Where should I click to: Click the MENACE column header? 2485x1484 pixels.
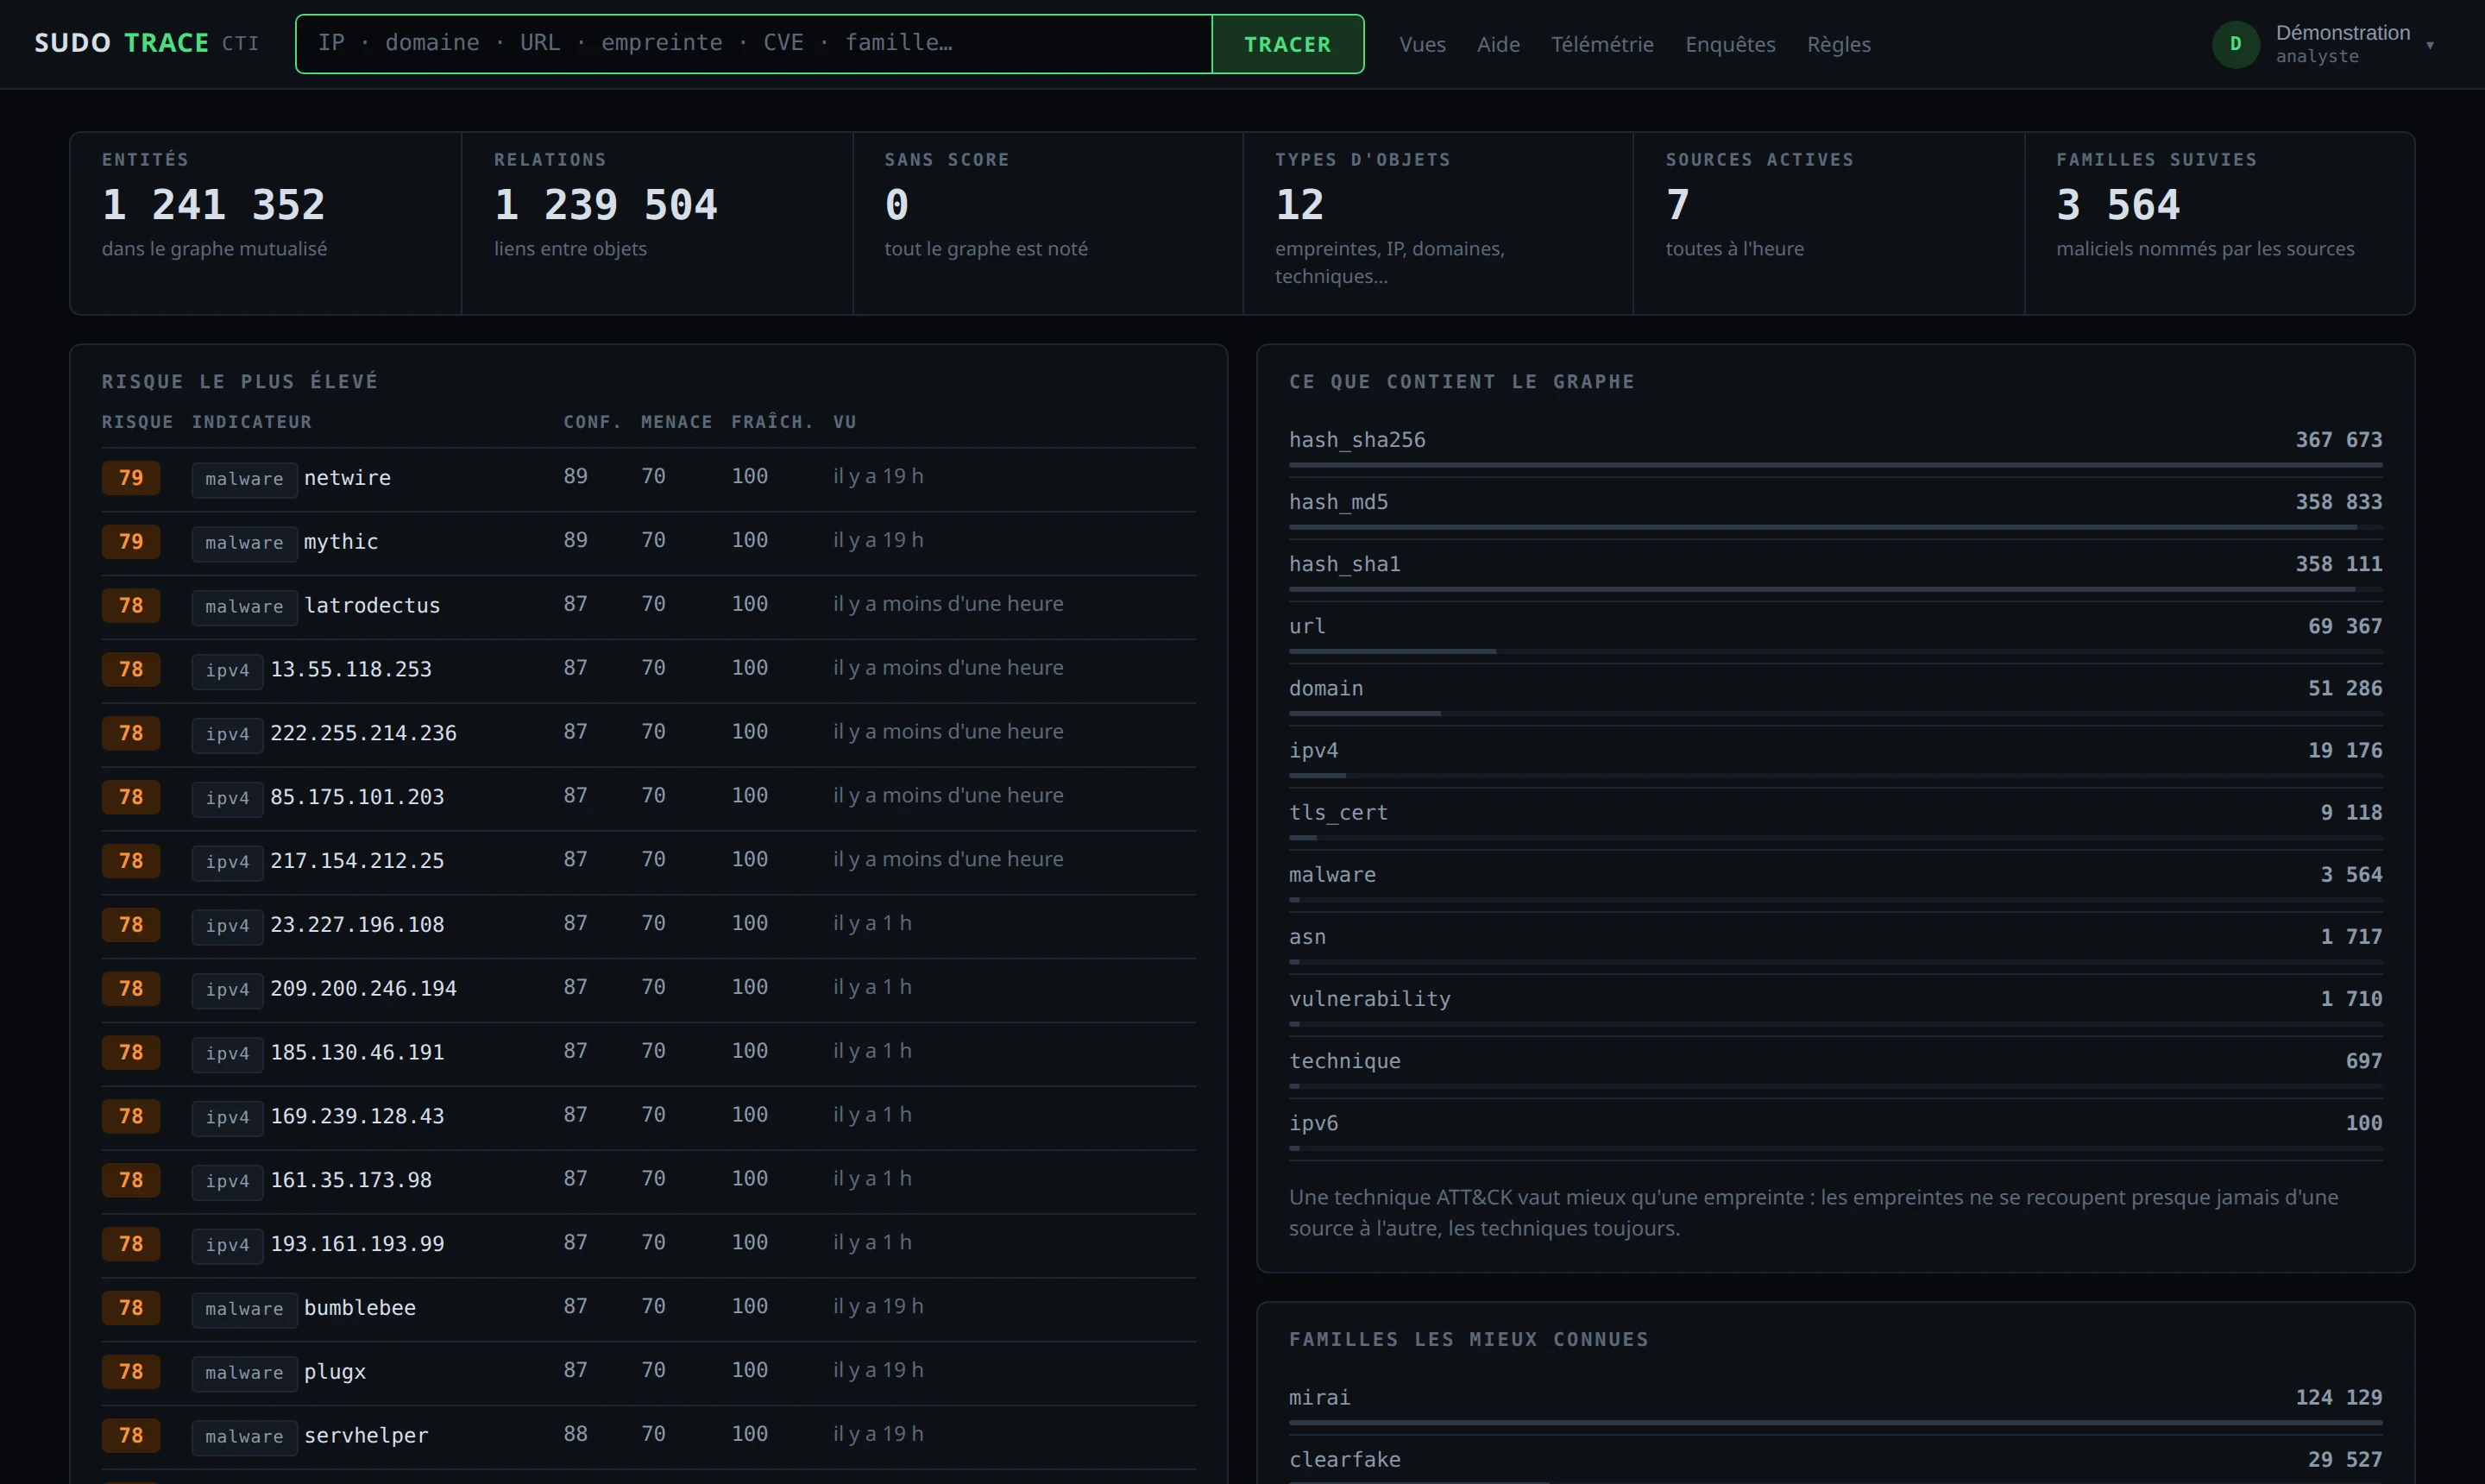pyautogui.click(x=676, y=422)
